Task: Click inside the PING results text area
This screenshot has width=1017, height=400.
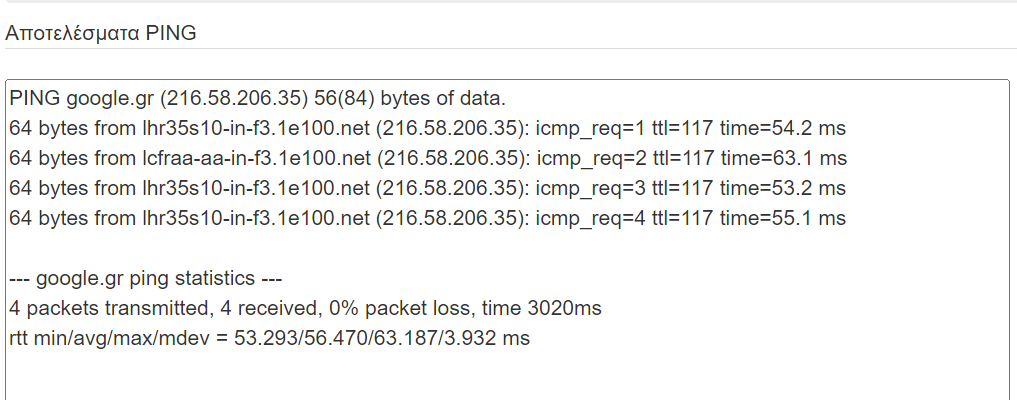Action: coord(508,240)
